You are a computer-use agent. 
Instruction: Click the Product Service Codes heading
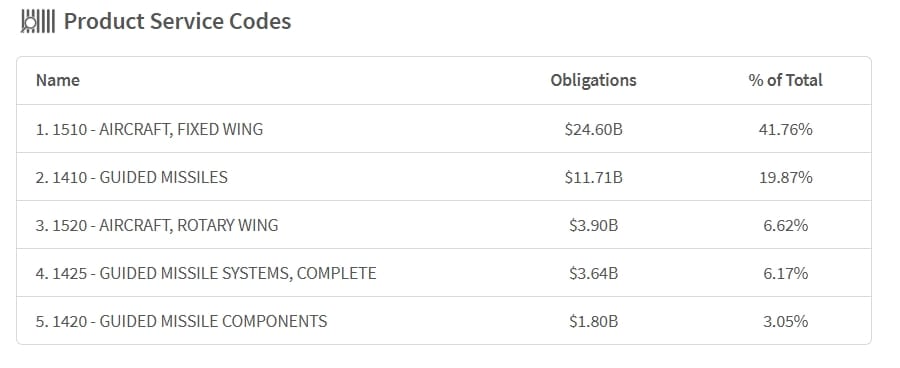point(177,21)
